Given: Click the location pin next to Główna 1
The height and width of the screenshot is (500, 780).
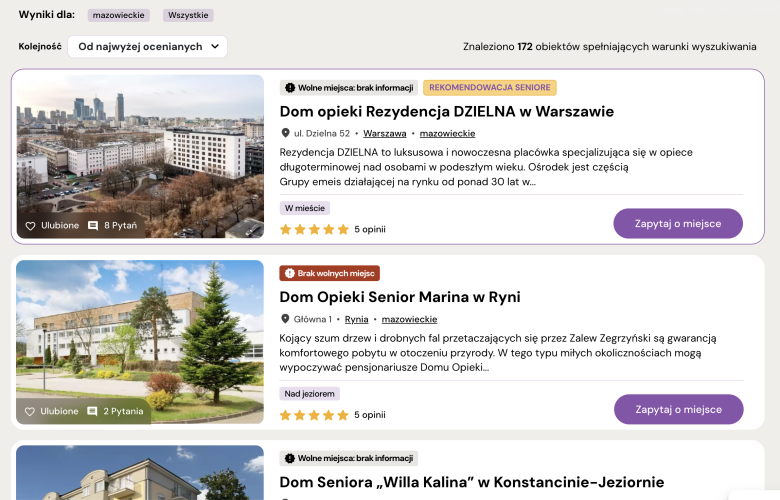Looking at the screenshot, I should (x=285, y=319).
